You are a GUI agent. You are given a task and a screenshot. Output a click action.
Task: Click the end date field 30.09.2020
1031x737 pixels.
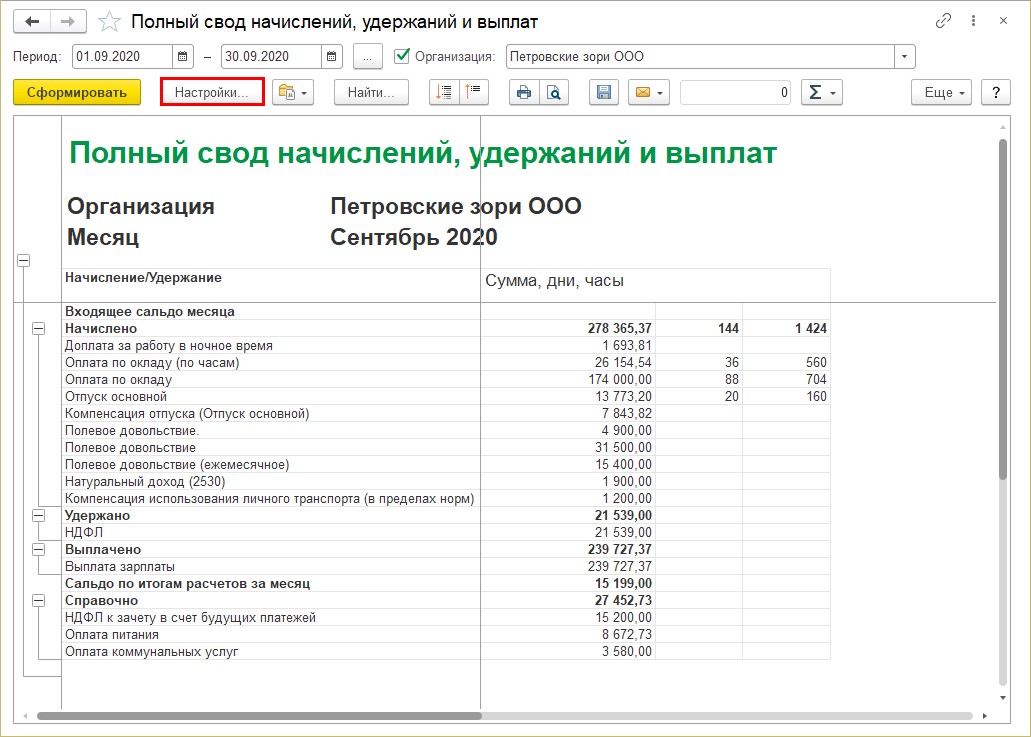click(x=271, y=57)
